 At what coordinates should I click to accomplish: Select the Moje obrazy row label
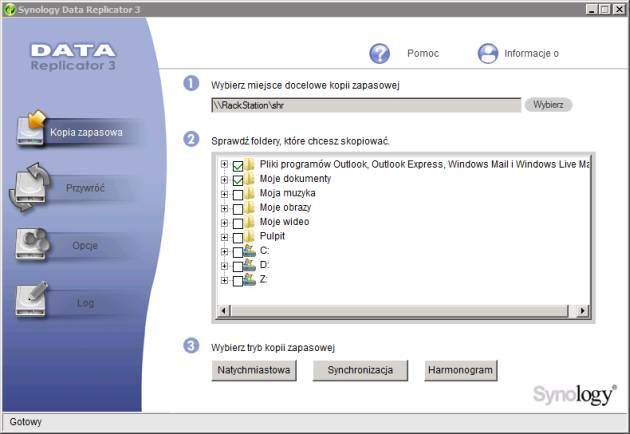click(x=285, y=207)
